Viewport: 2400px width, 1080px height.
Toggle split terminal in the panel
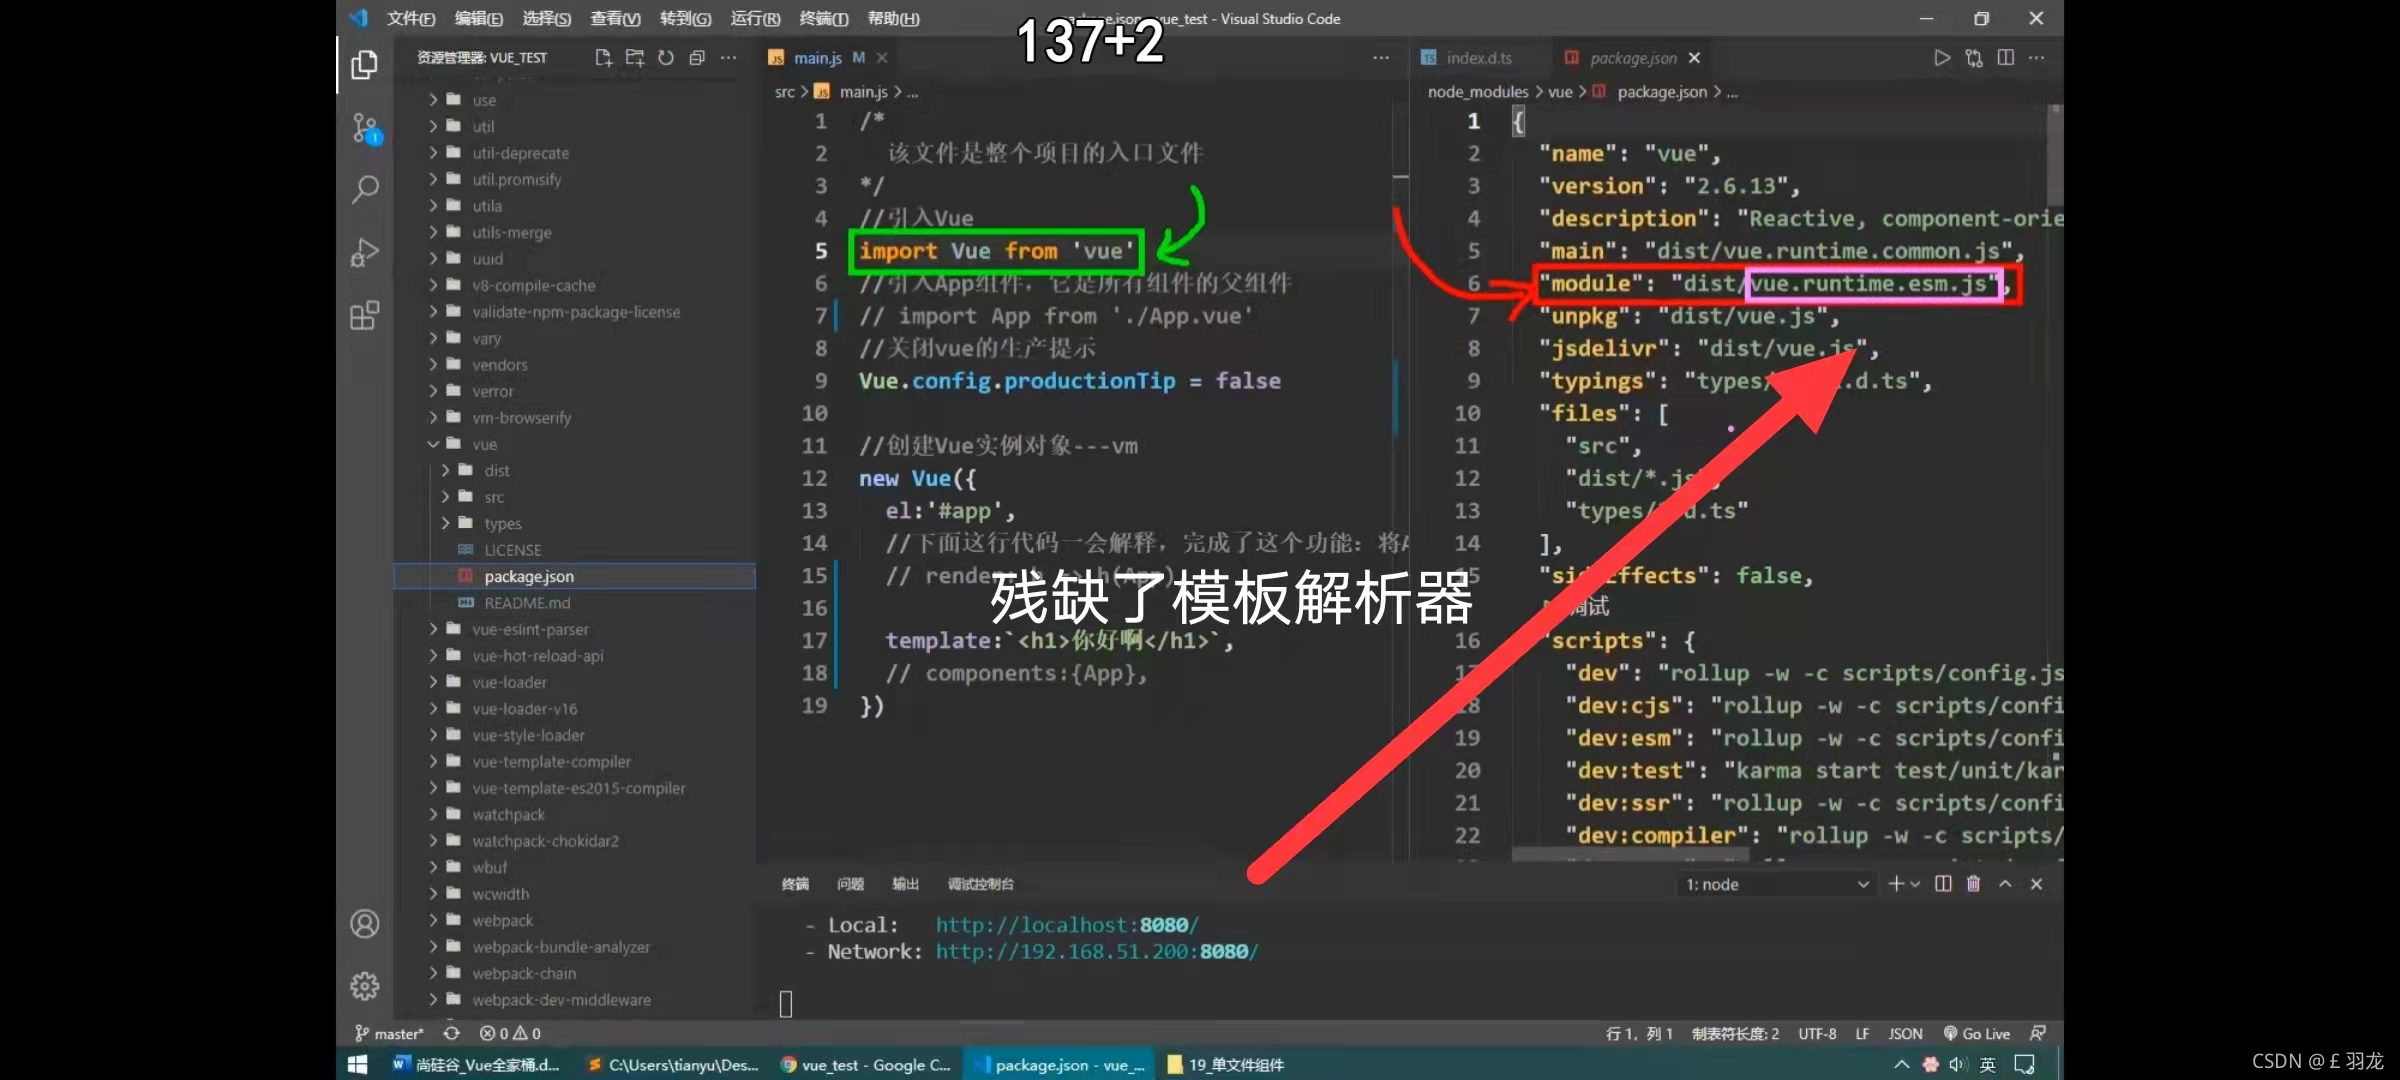tap(1943, 884)
